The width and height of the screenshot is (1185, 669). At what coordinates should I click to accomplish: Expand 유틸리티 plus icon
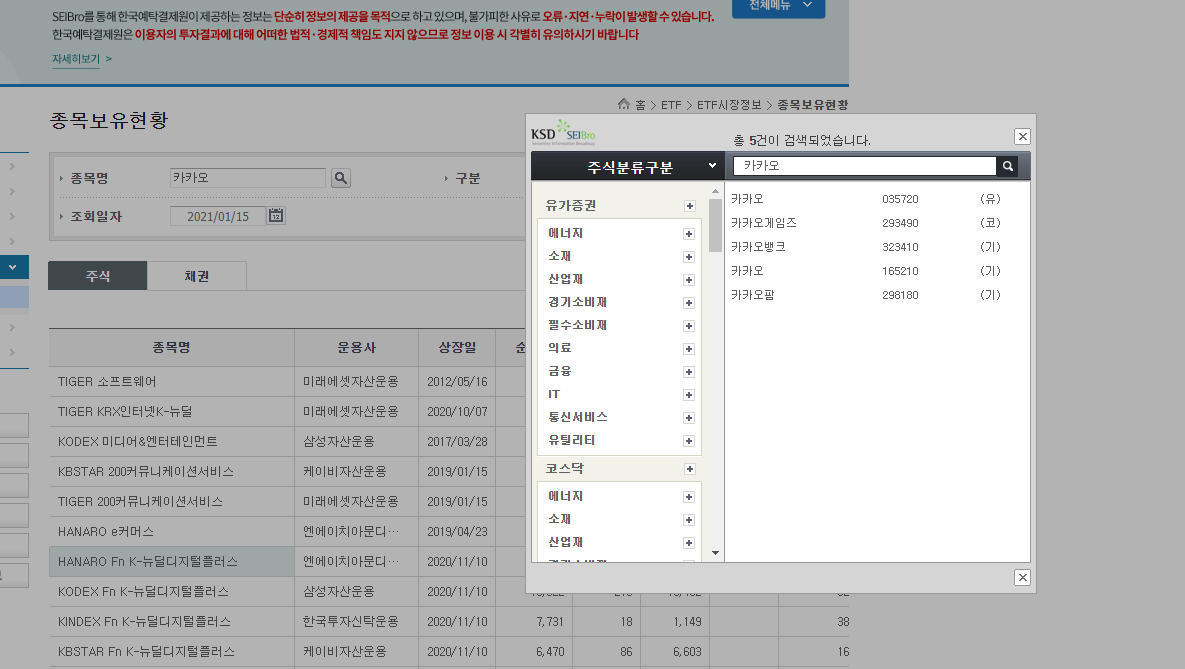(688, 441)
